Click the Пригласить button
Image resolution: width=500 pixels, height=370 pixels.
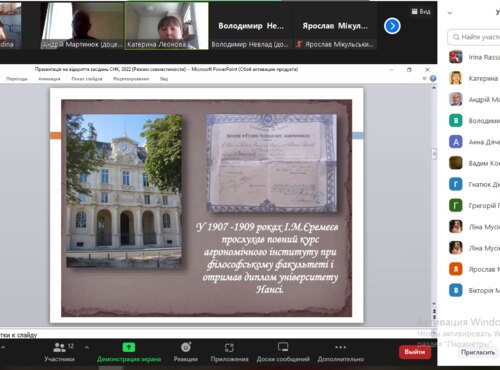coord(478,352)
